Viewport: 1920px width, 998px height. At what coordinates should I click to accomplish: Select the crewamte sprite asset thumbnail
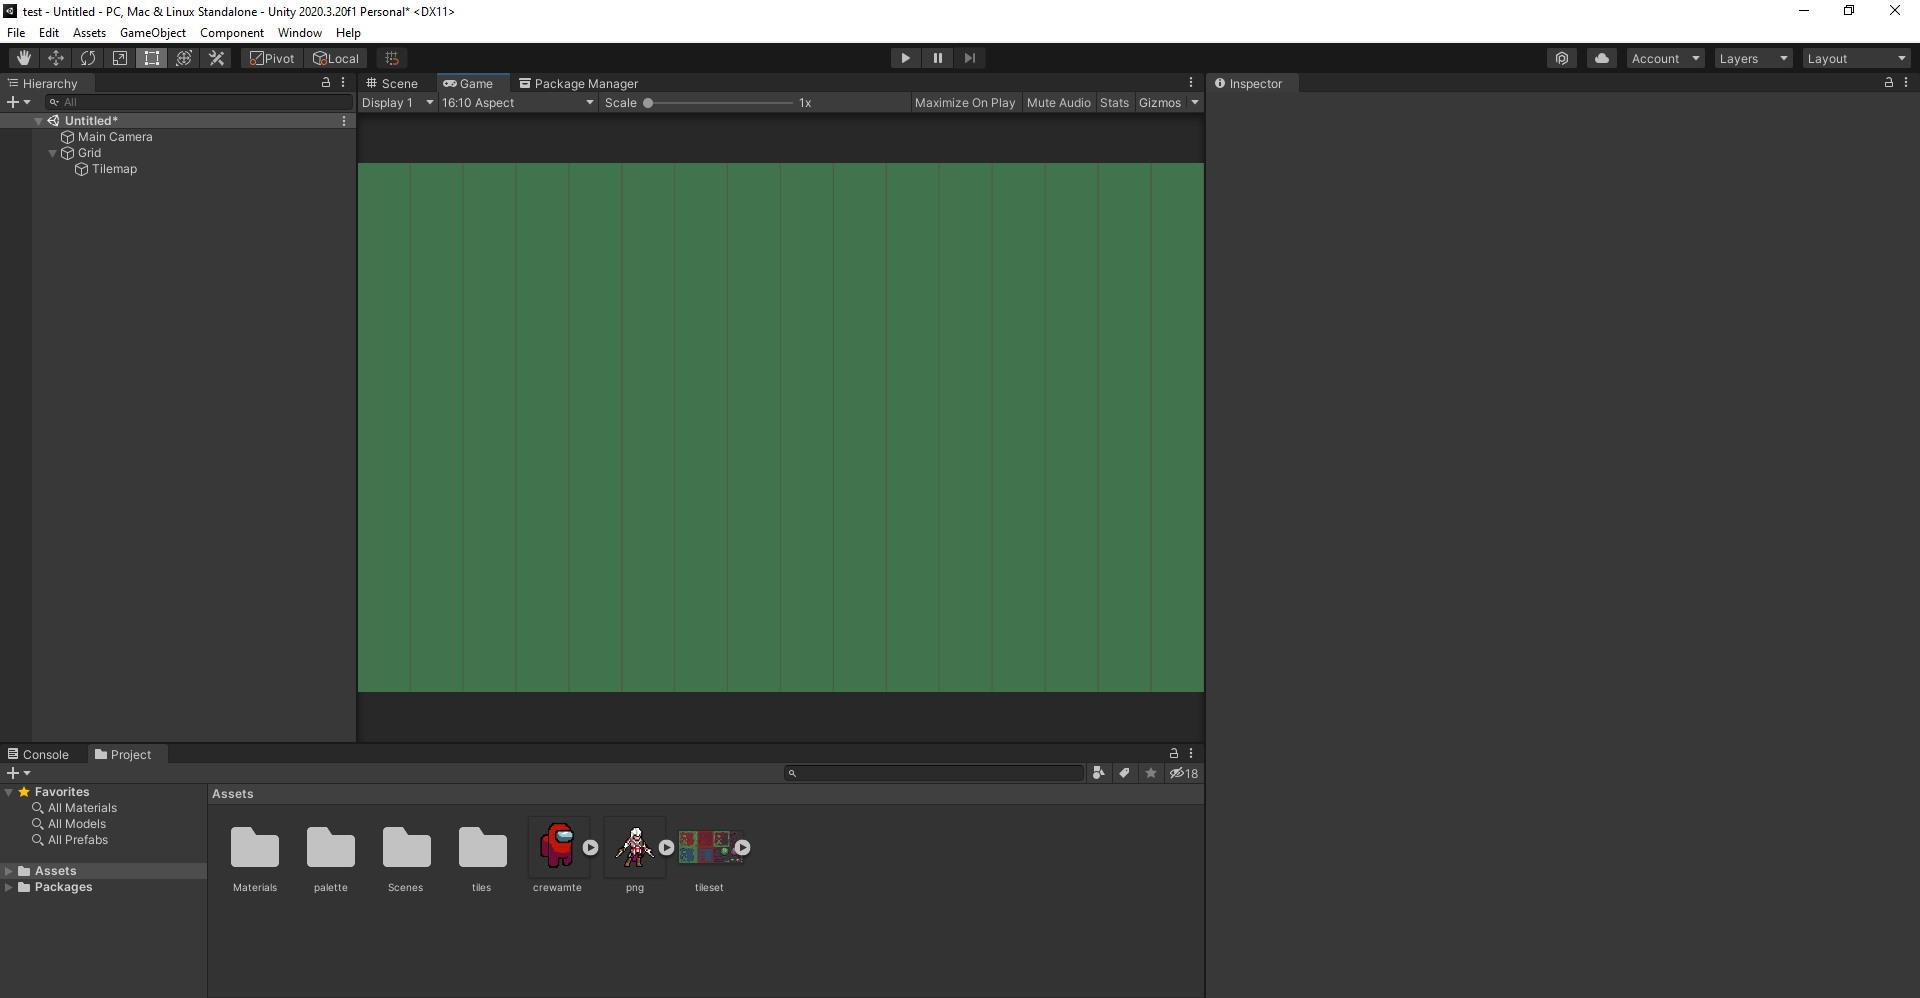[557, 847]
